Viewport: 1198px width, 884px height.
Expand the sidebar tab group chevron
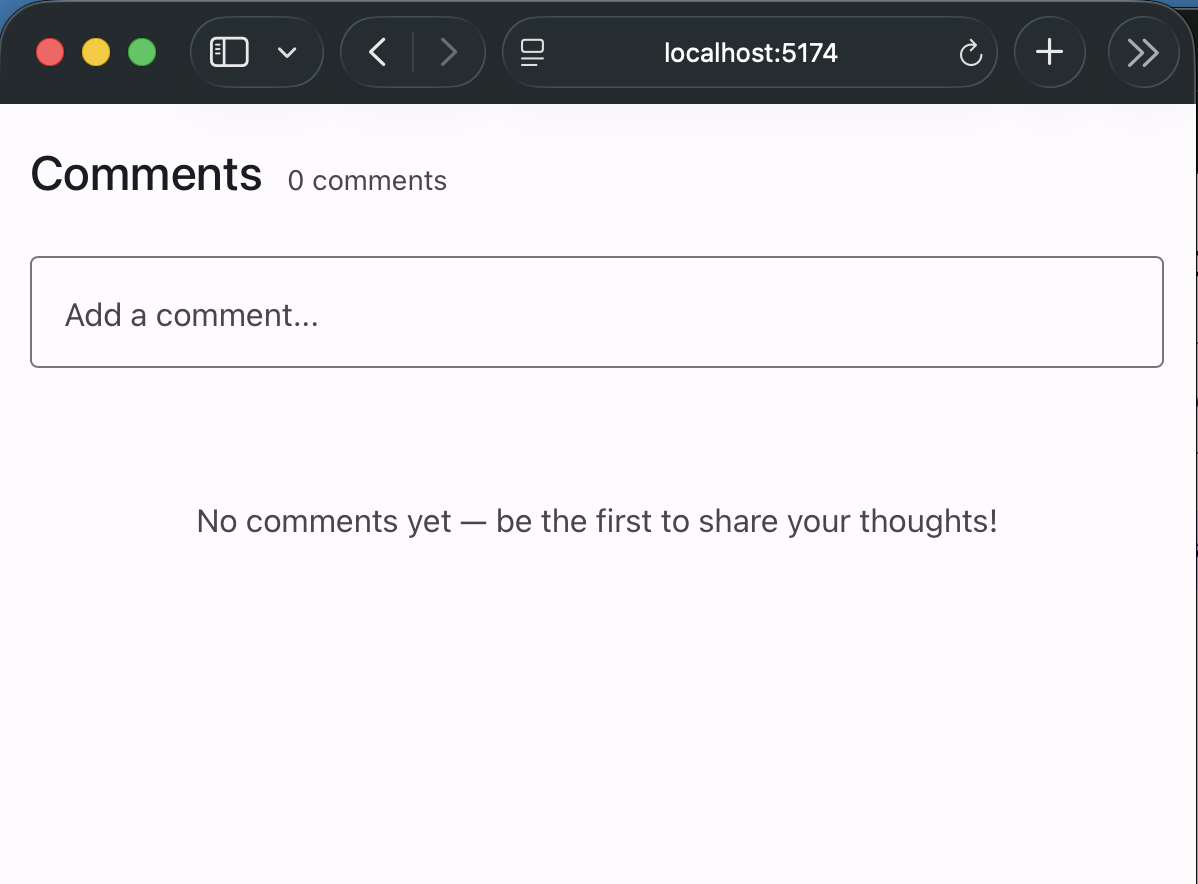(287, 52)
